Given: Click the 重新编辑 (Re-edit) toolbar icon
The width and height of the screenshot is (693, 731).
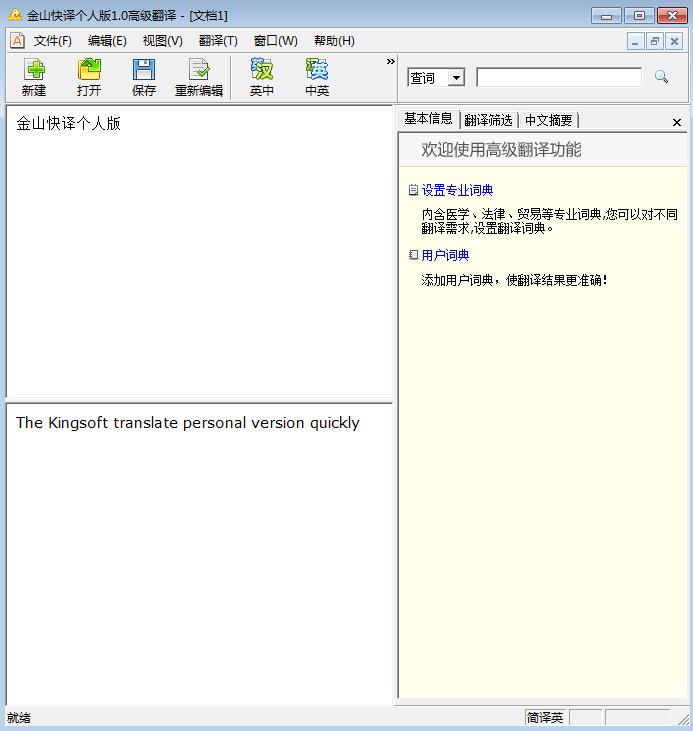Looking at the screenshot, I should pyautogui.click(x=199, y=77).
